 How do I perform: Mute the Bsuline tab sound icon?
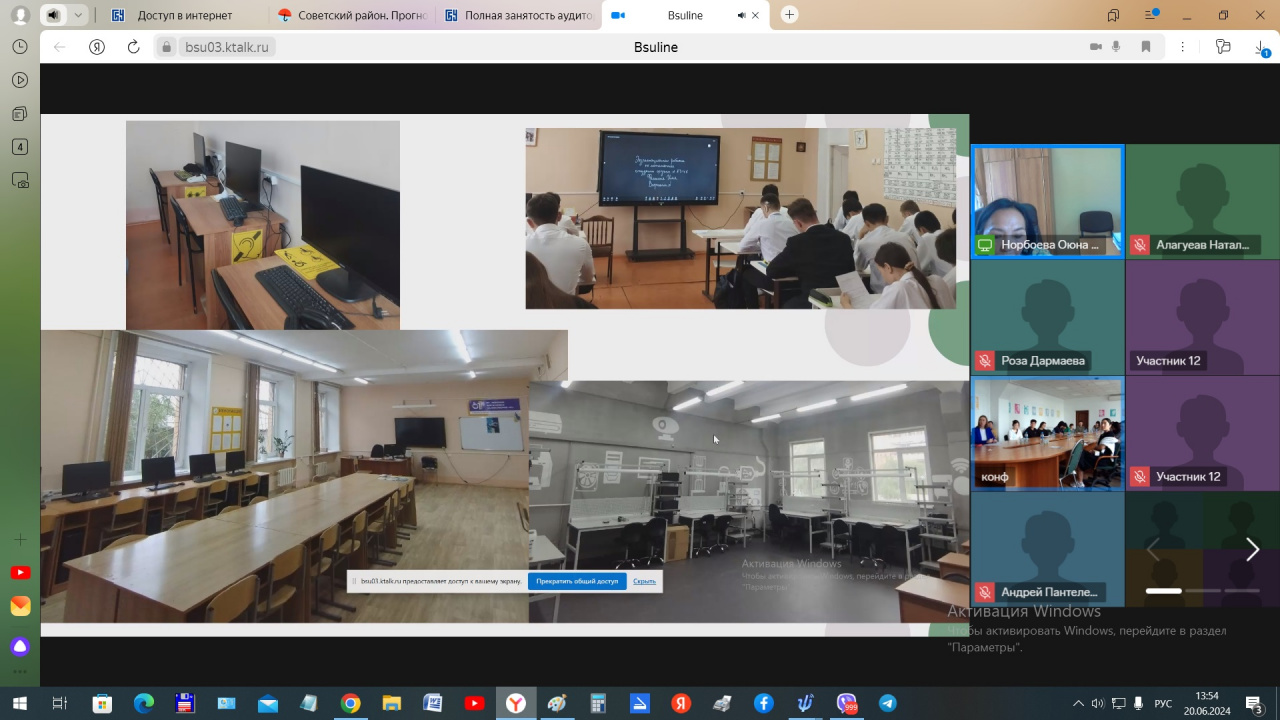[741, 15]
